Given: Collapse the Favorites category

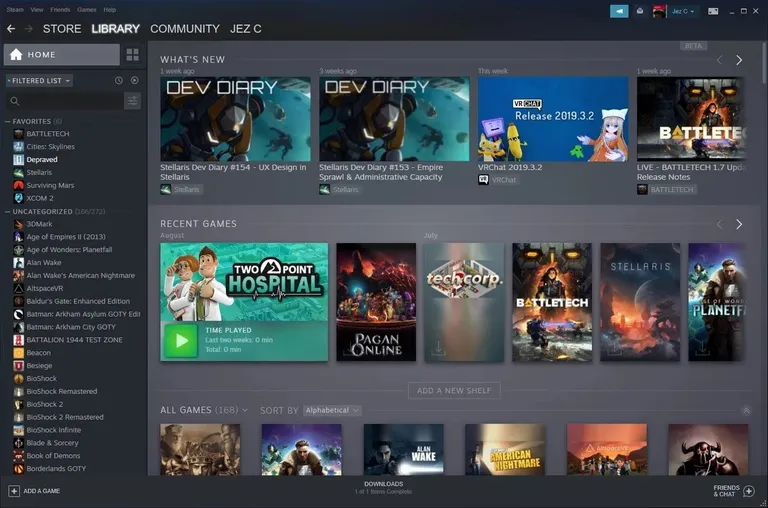Looking at the screenshot, I should 7,121.
